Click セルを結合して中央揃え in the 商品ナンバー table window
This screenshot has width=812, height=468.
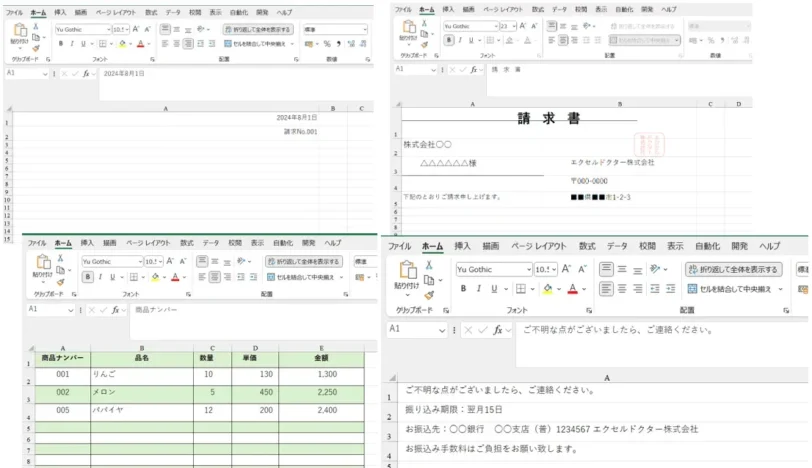[300, 277]
